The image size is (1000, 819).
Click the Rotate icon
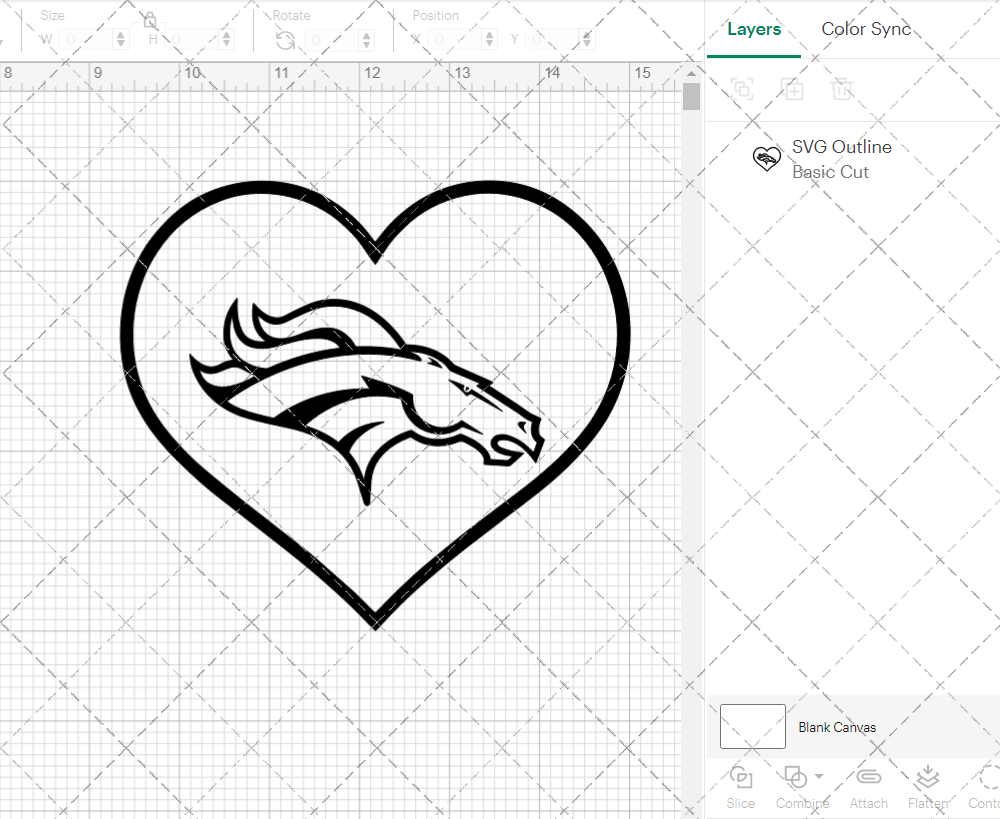(285, 40)
